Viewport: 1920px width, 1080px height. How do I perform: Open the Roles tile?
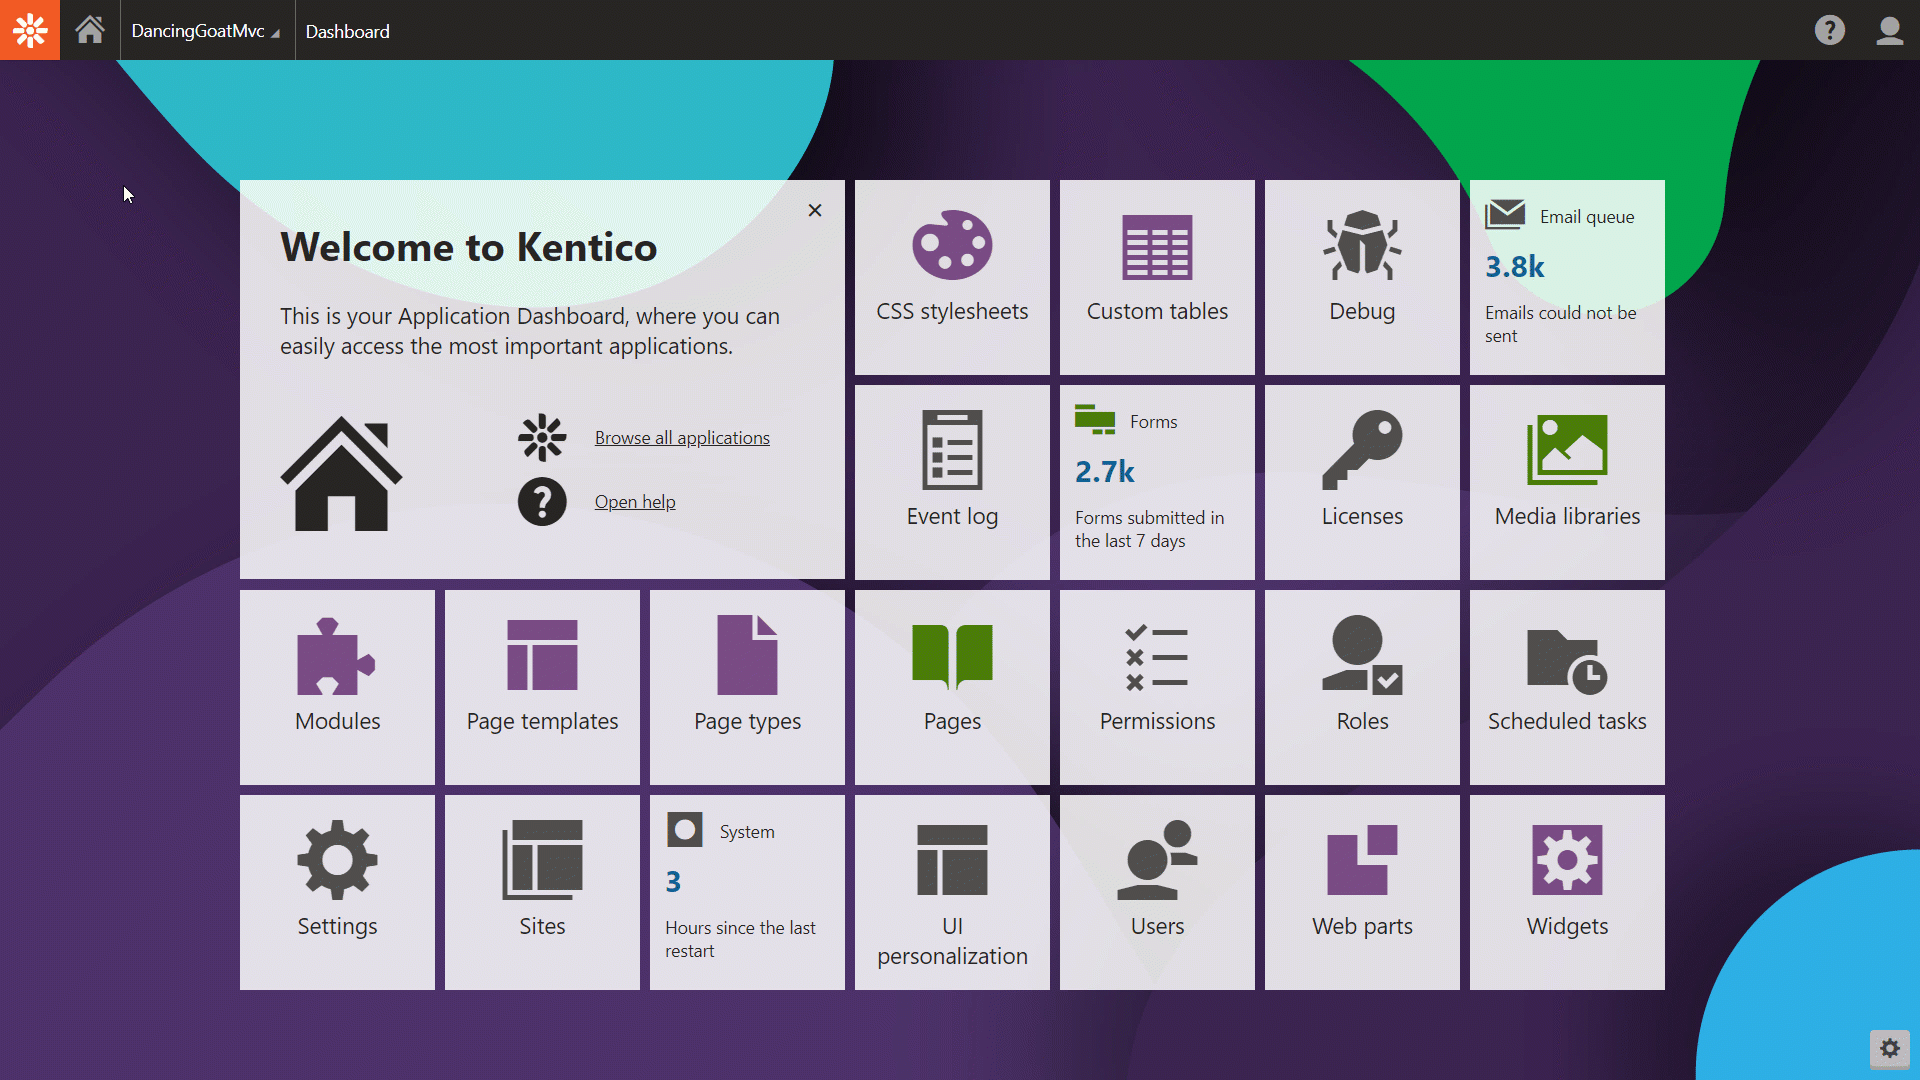click(x=1362, y=687)
